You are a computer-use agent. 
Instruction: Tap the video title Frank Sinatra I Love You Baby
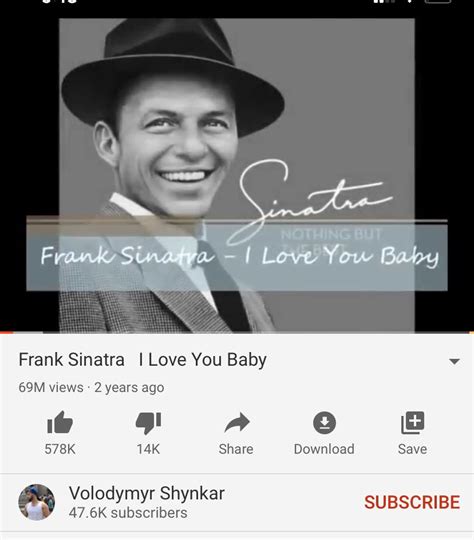(143, 360)
